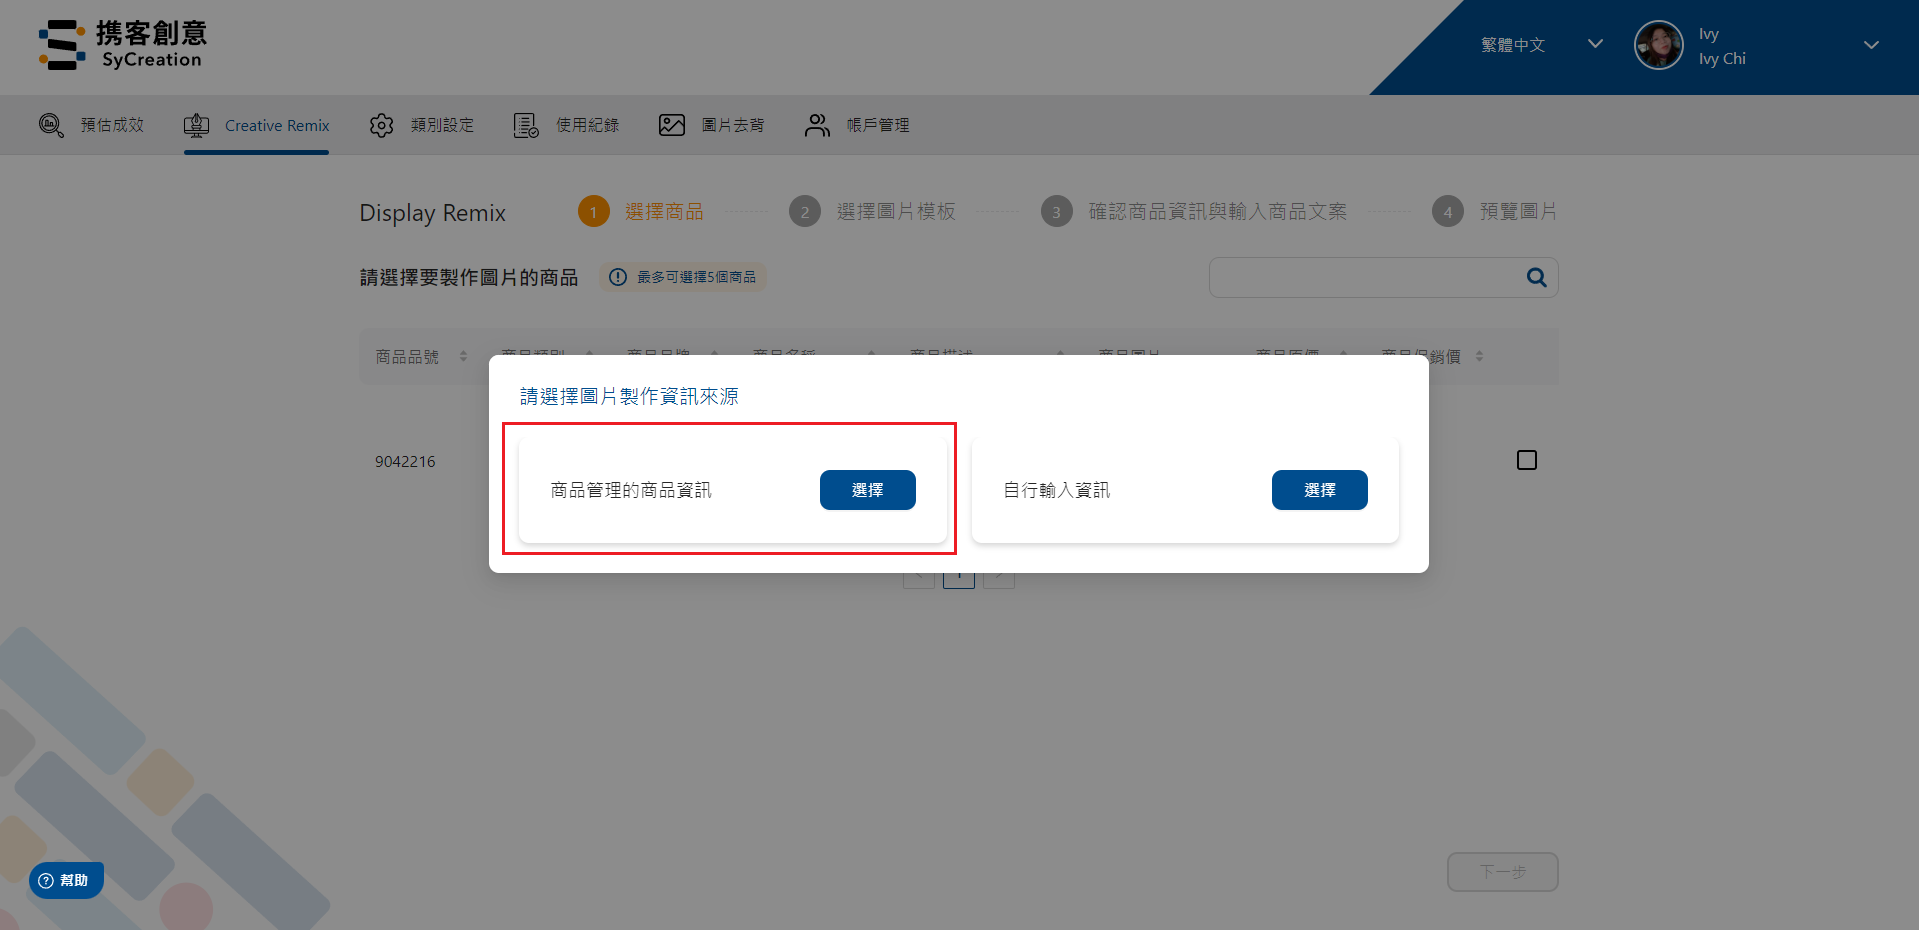Click the product search input field
The width and height of the screenshot is (1919, 930).
pos(1366,277)
